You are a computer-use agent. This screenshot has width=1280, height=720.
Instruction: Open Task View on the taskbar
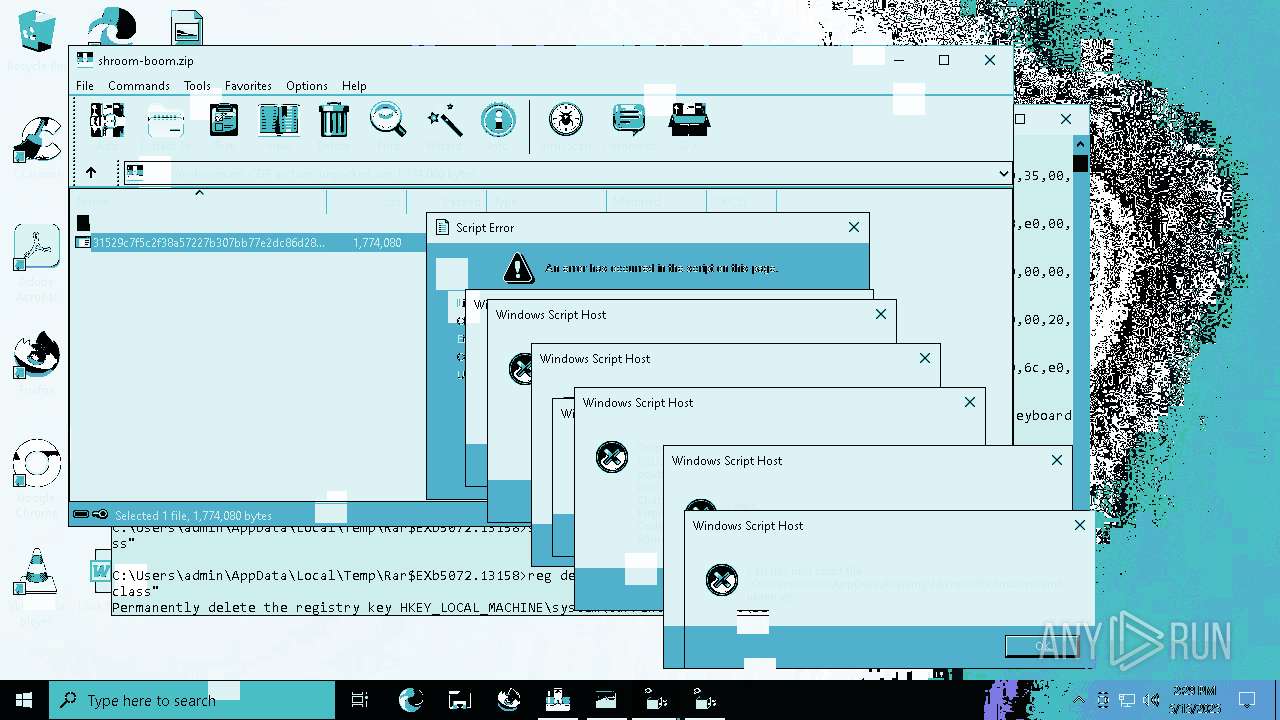pyautogui.click(x=360, y=700)
